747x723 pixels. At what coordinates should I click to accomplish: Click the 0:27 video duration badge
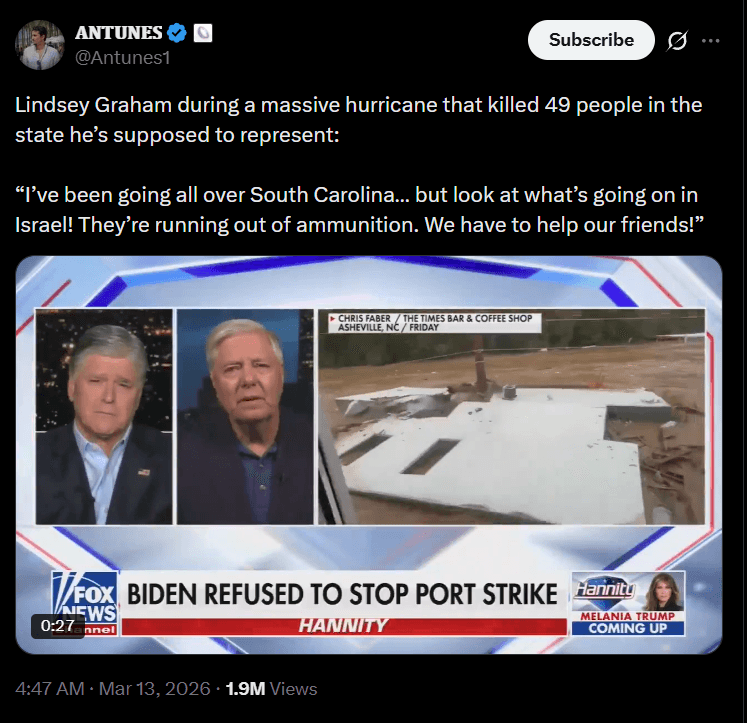(x=58, y=626)
